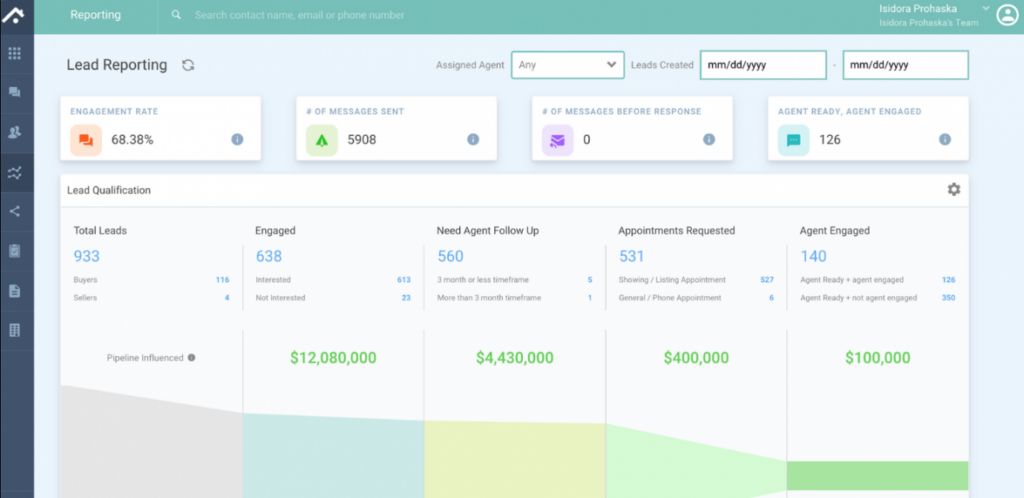Open the Reporting header tab
This screenshot has height=498, width=1024.
pos(95,14)
